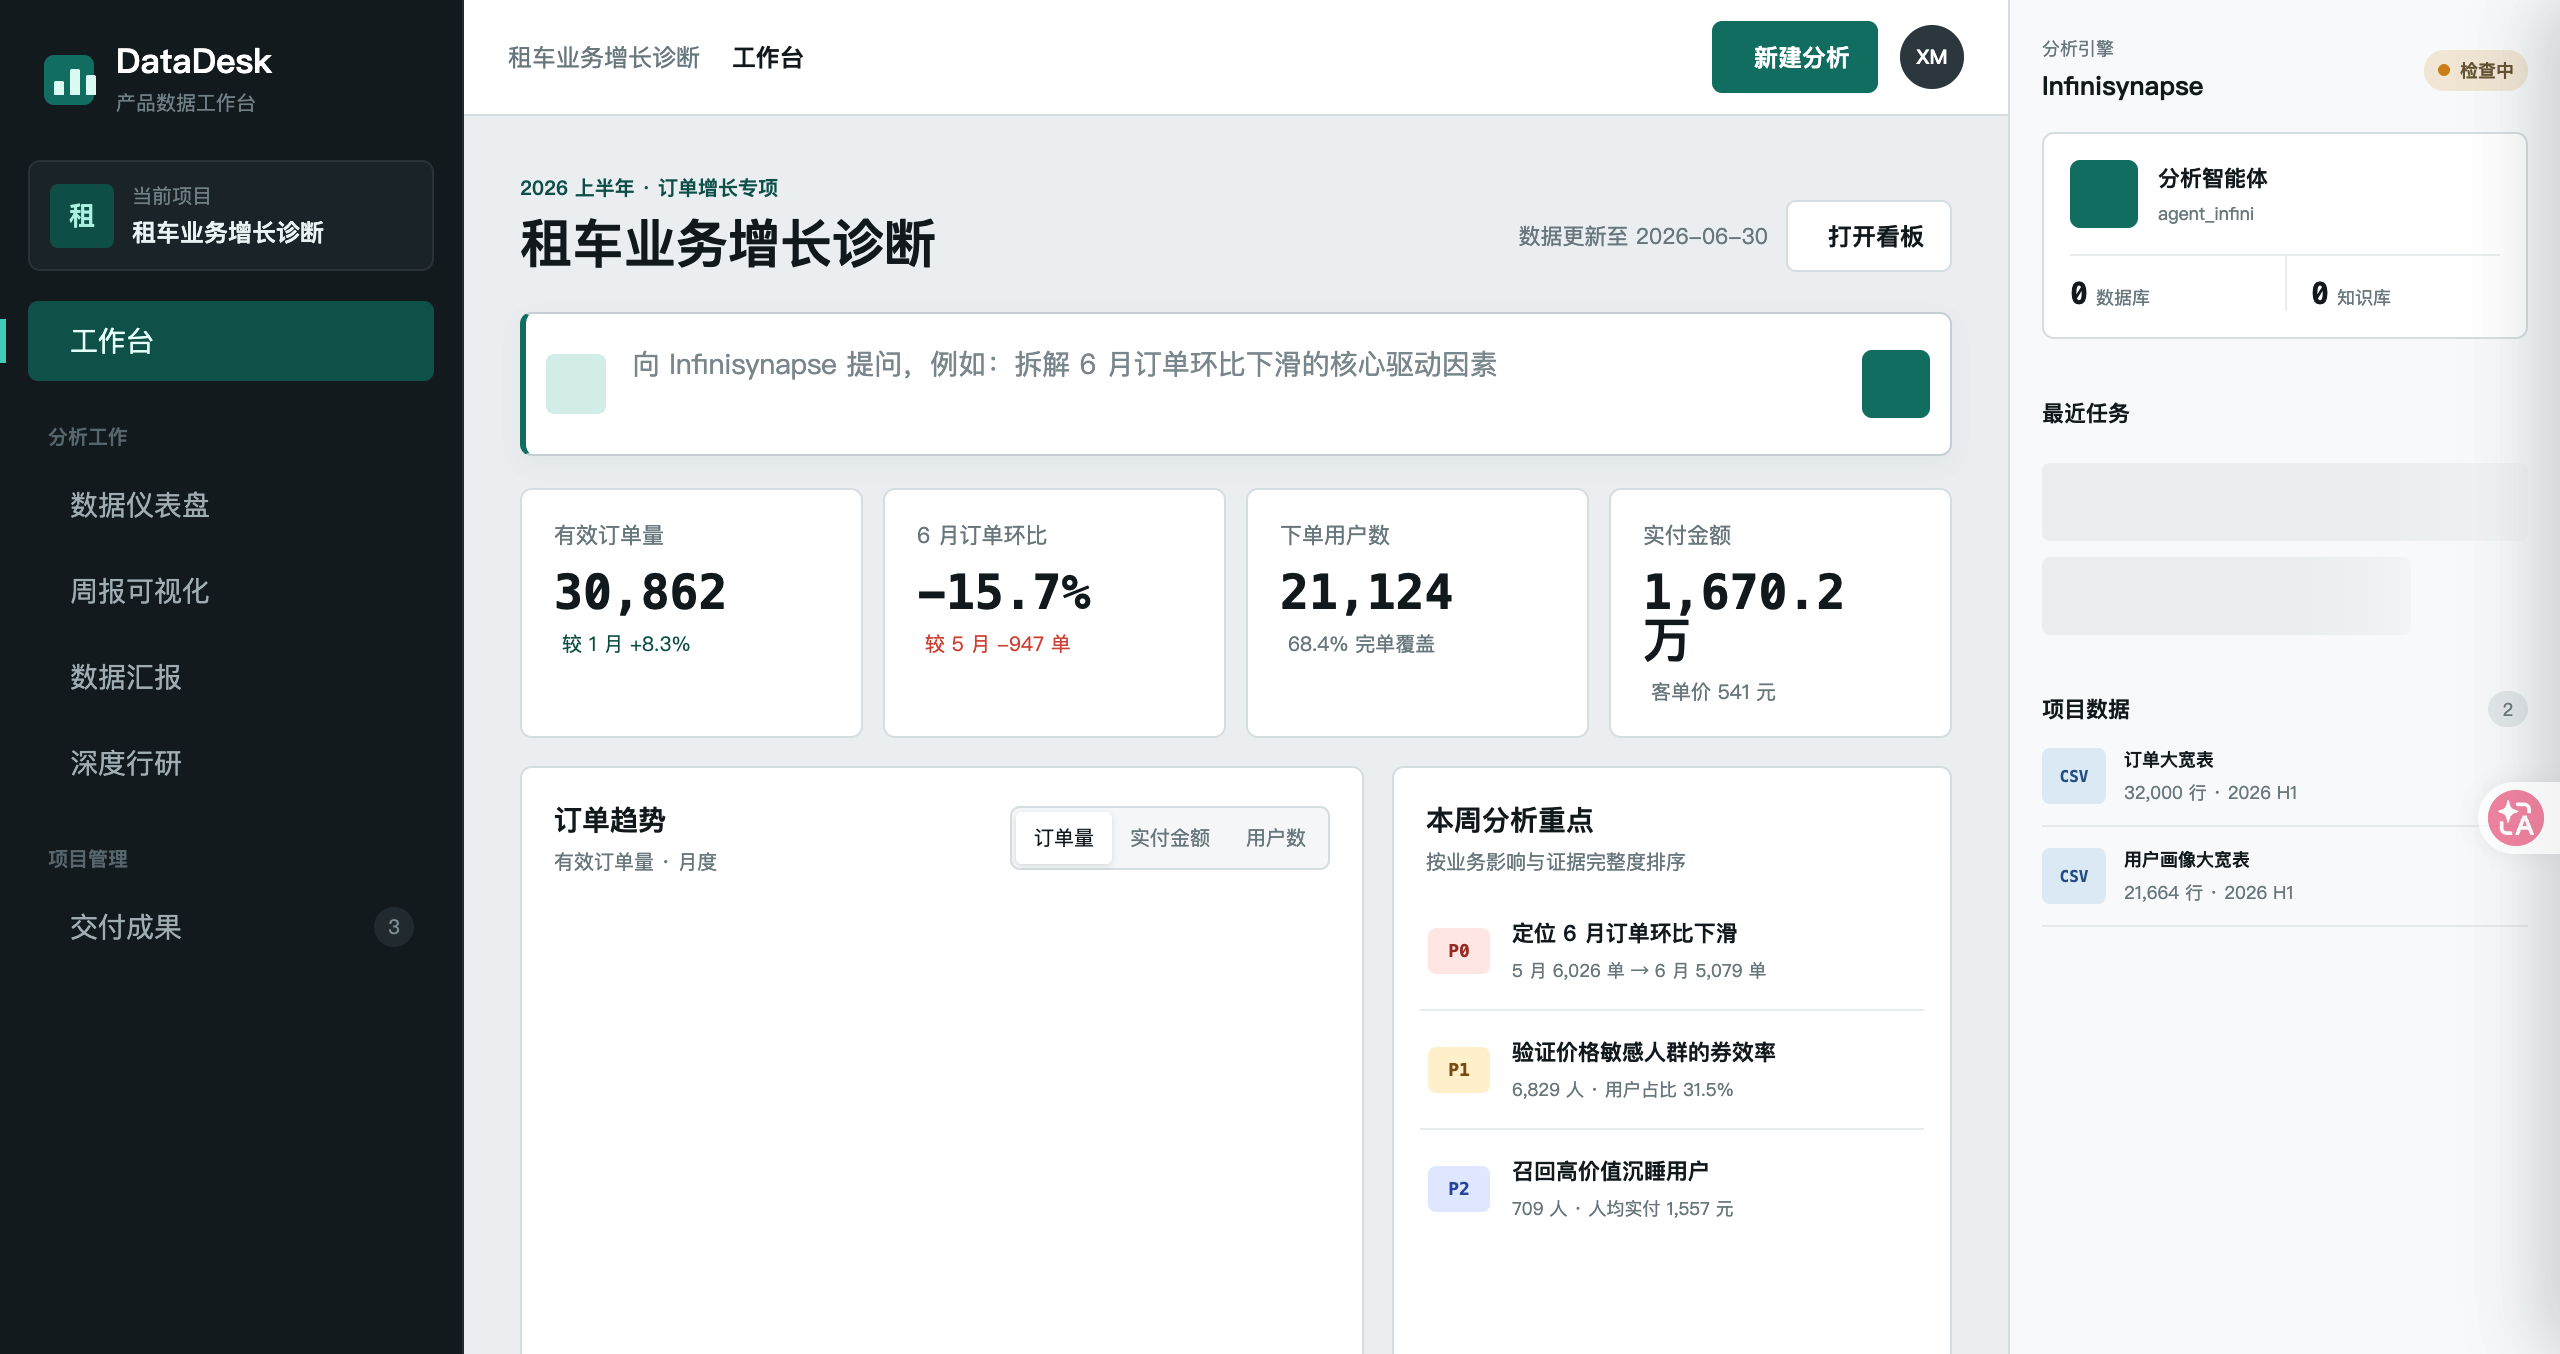Switch trend chart to 用户数 tab
The height and width of the screenshot is (1354, 2560).
[1276, 838]
